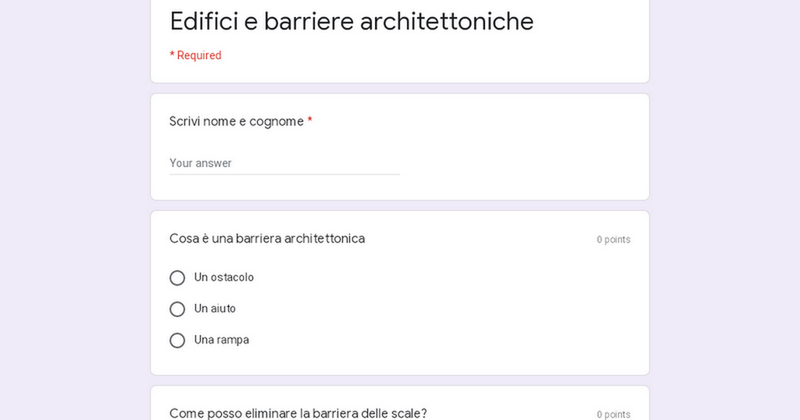Click empty space below "Una rampa" in the question card
Image resolution: width=800 pixels, height=420 pixels.
pyautogui.click(x=400, y=362)
